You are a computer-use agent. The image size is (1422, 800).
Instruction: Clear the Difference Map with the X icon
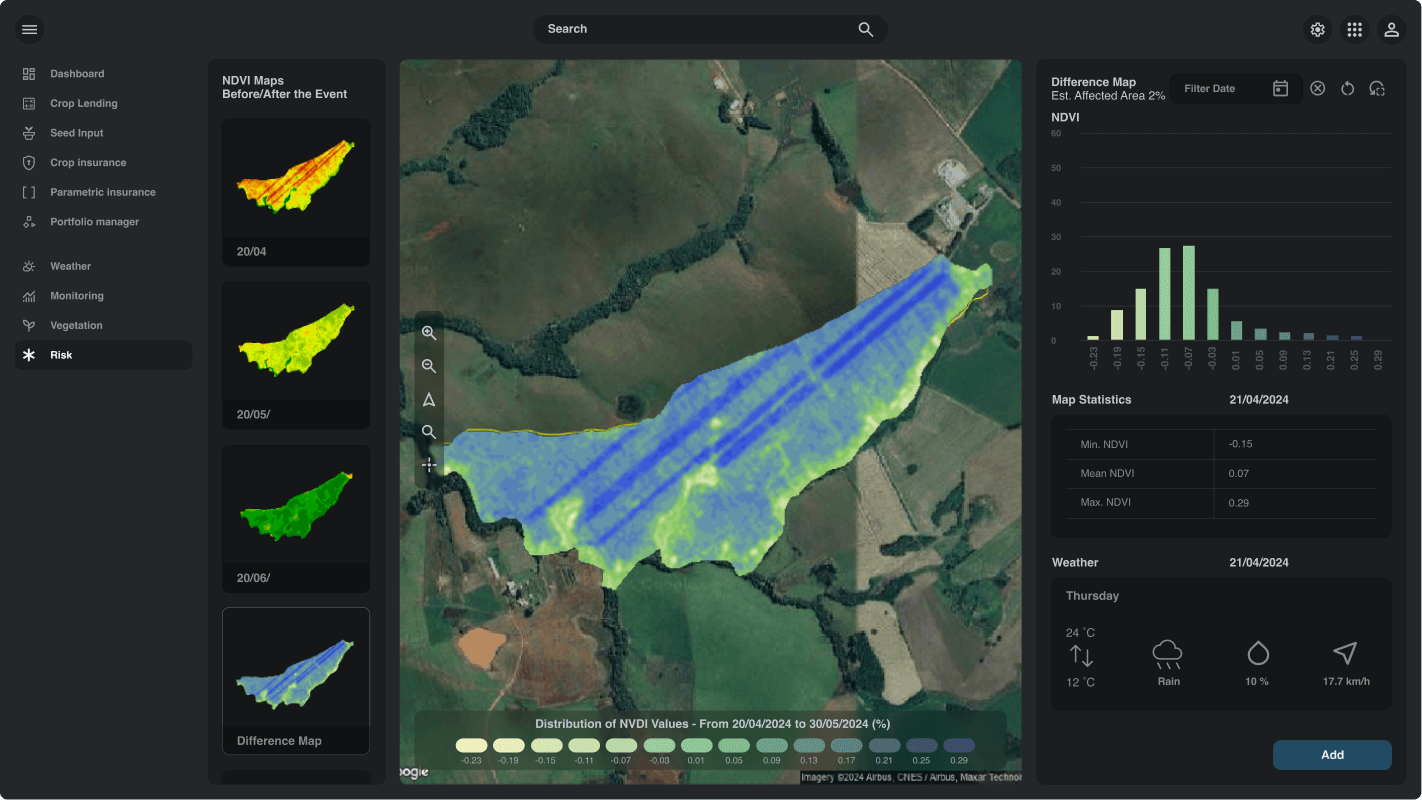click(x=1317, y=88)
